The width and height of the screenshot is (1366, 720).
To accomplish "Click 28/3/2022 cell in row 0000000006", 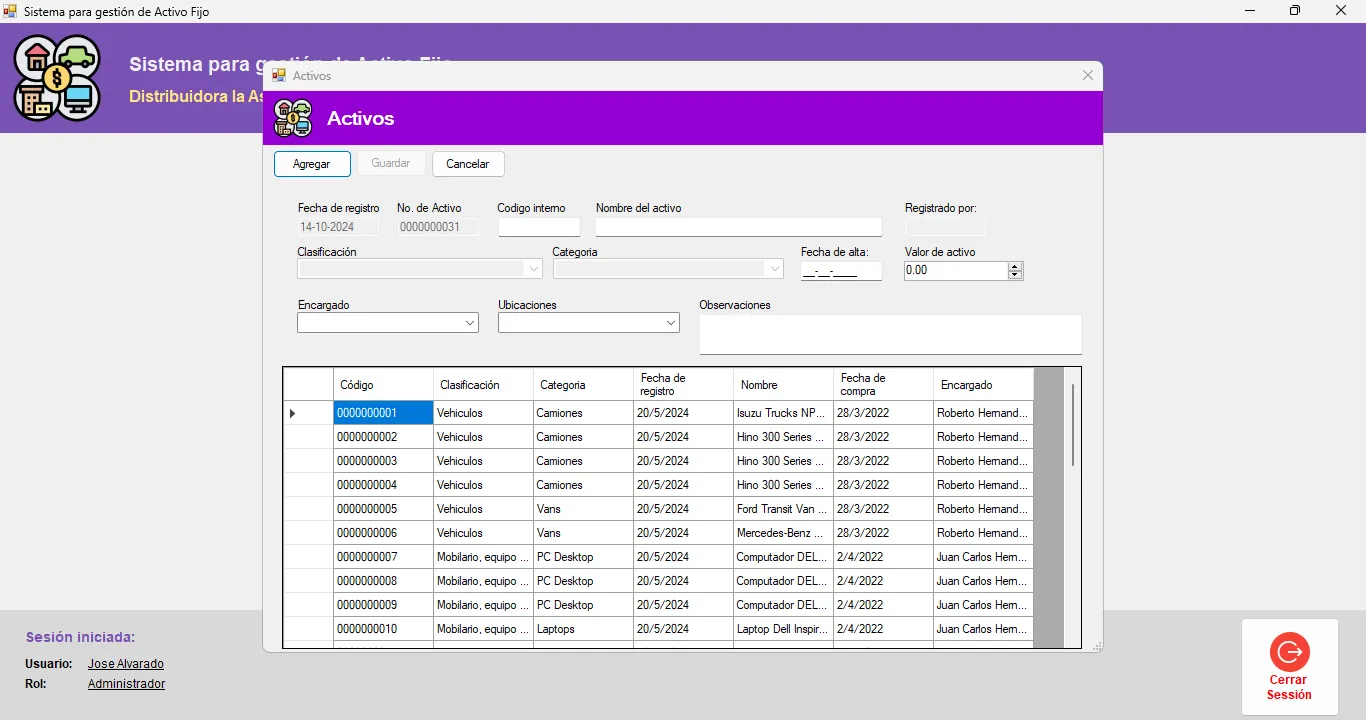I will tap(883, 533).
